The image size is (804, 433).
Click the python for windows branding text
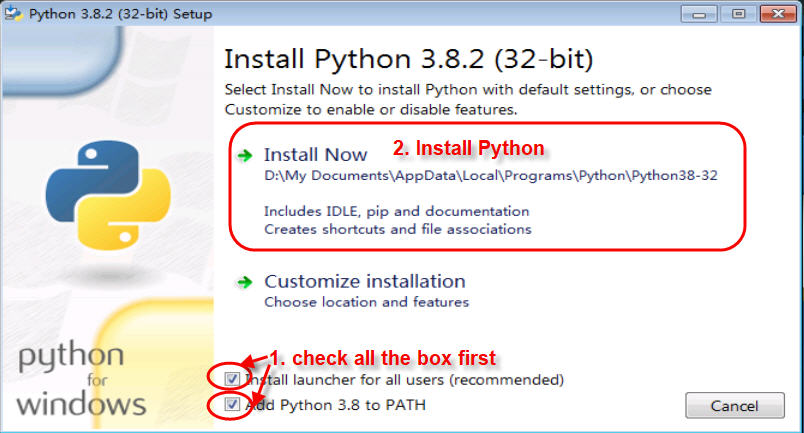[x=81, y=379]
